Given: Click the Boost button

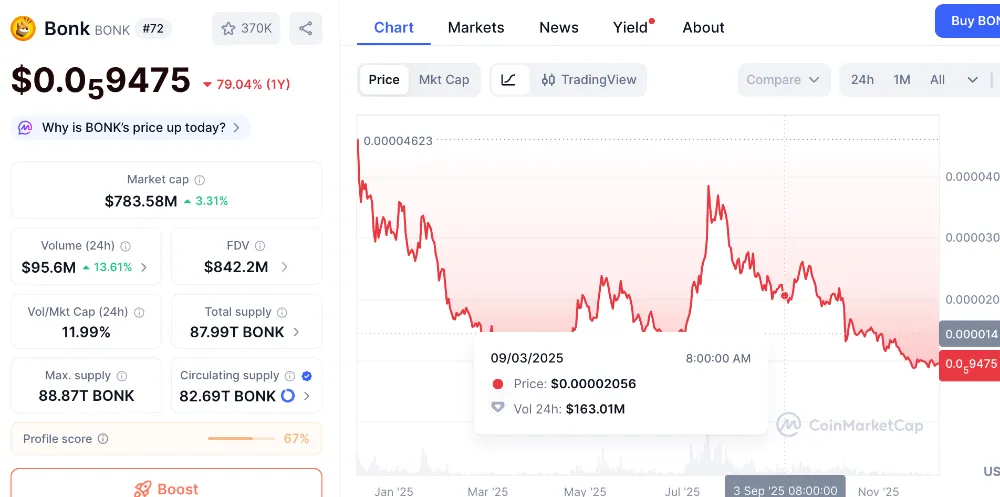Looking at the screenshot, I should click(166, 488).
